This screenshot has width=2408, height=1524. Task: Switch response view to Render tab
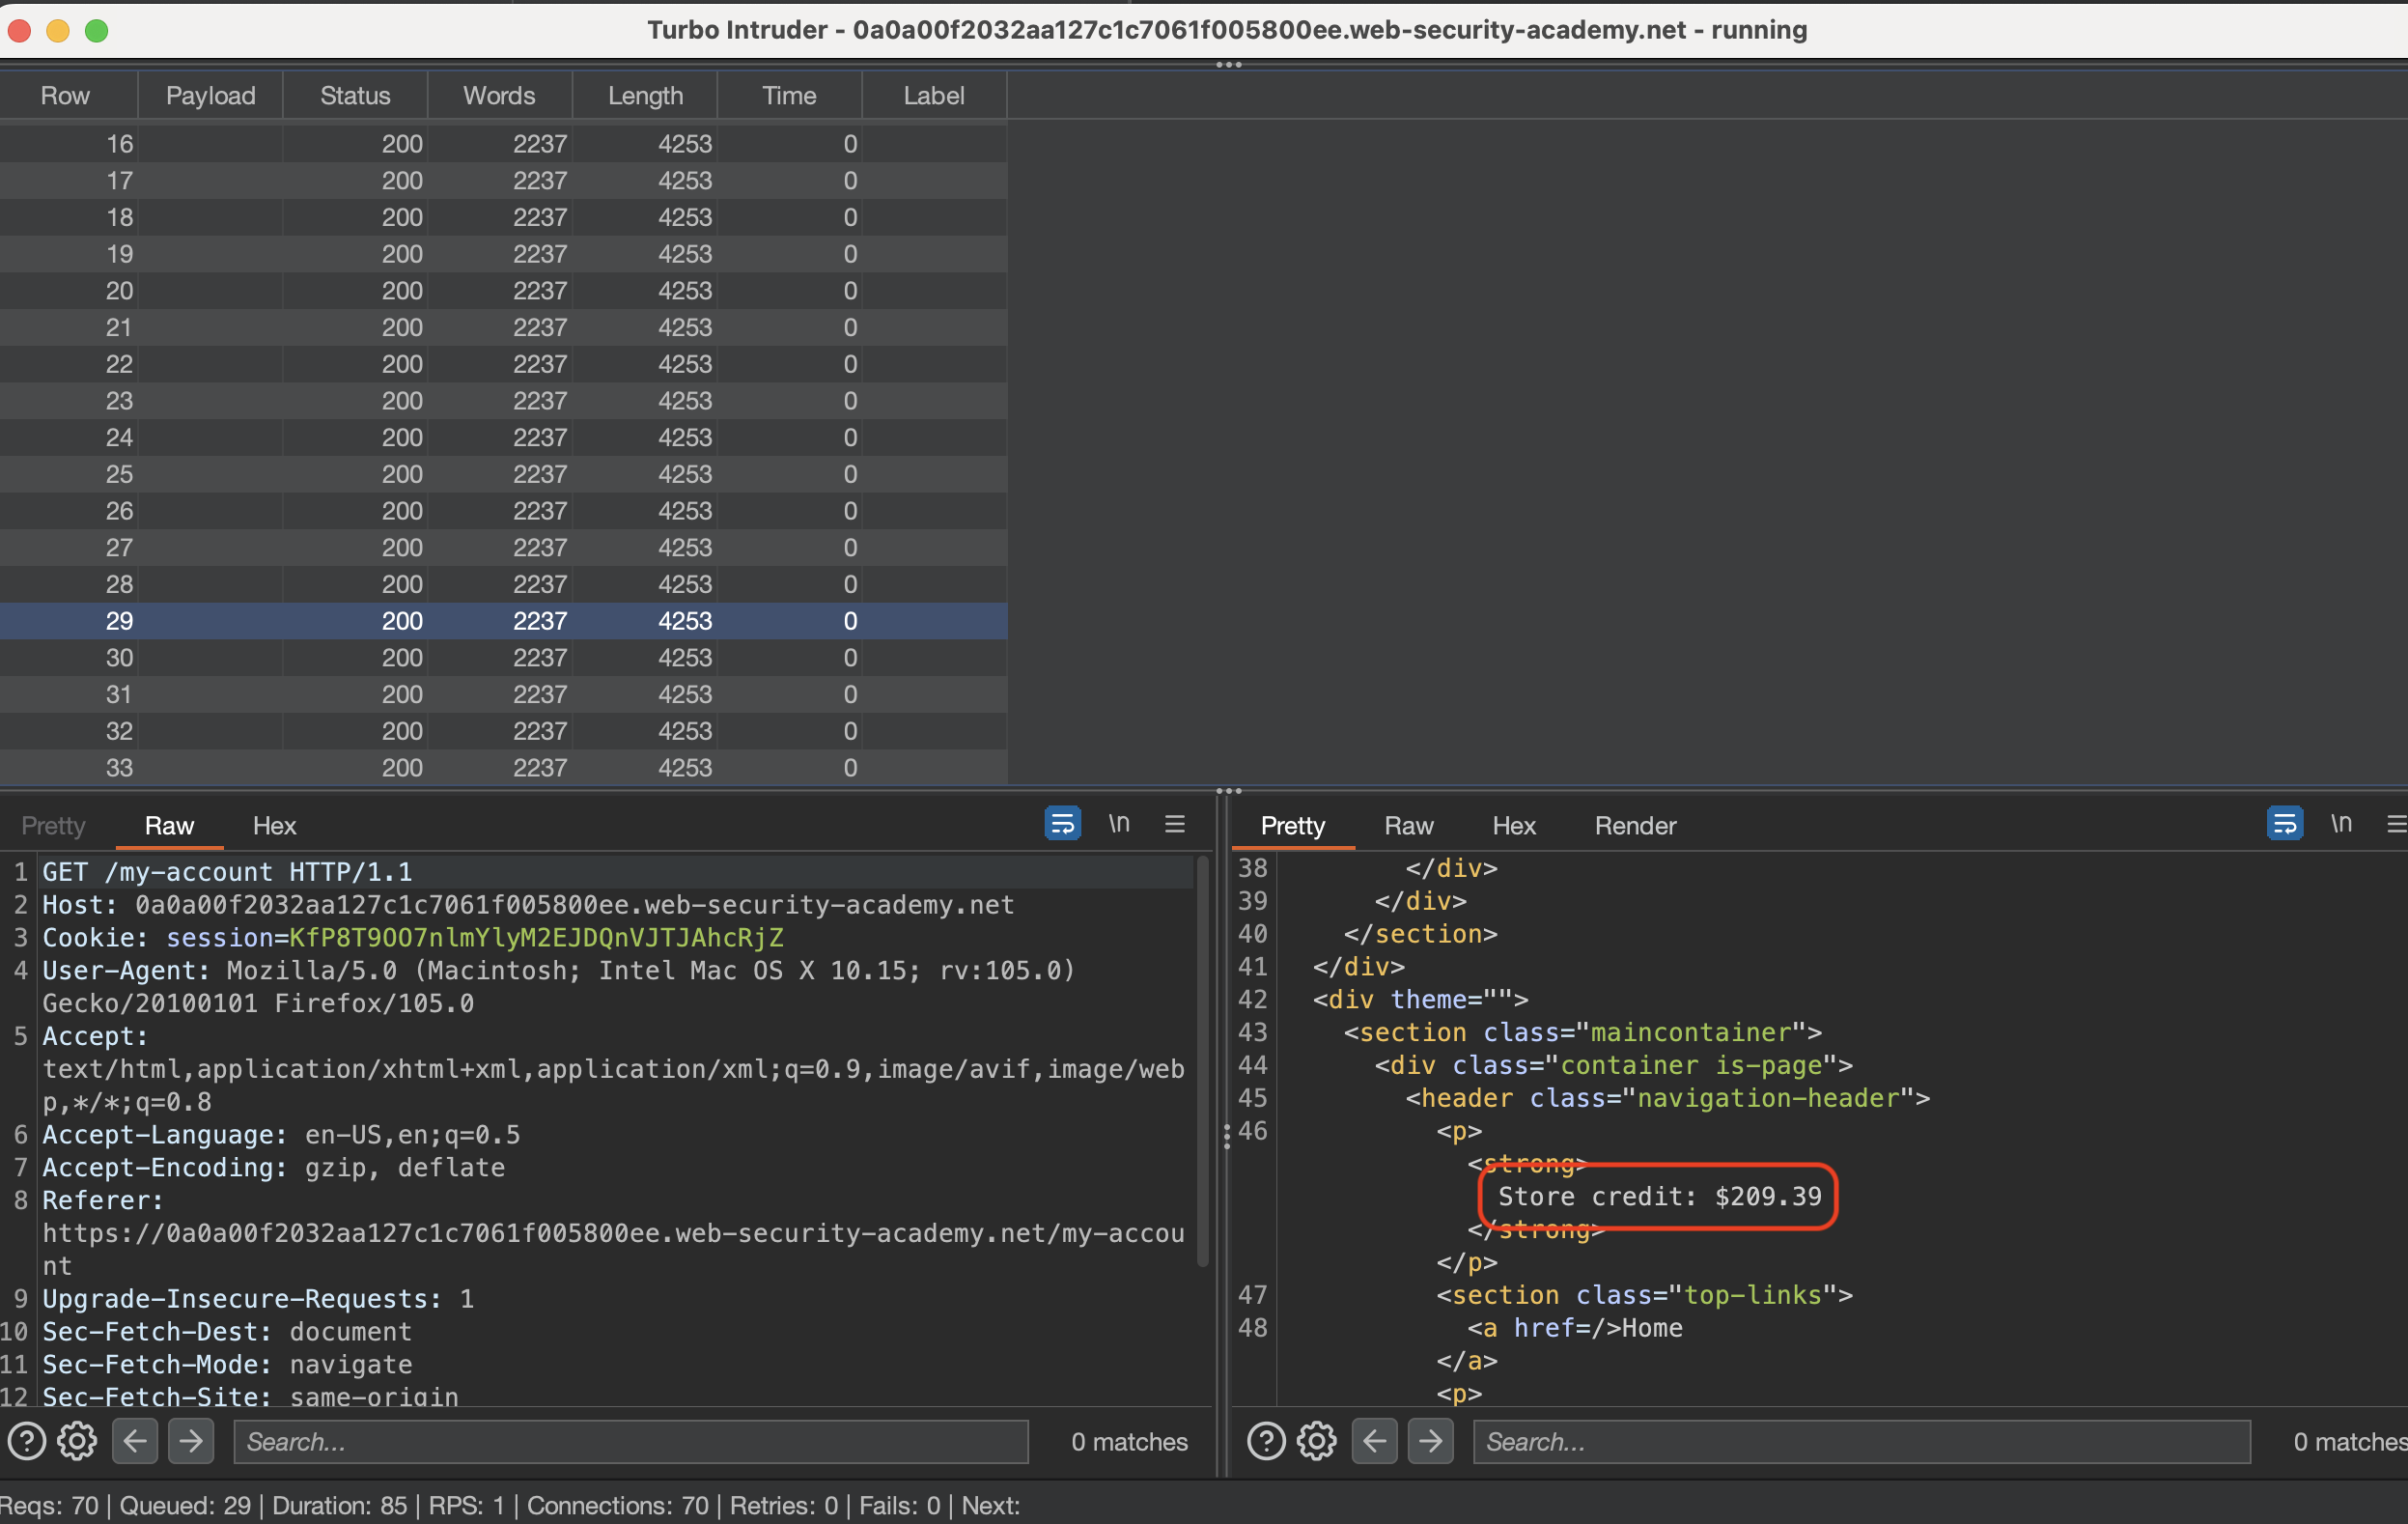[x=1634, y=826]
